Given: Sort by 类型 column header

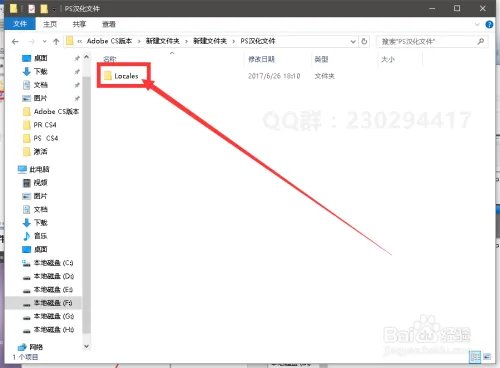Looking at the screenshot, I should (x=321, y=59).
